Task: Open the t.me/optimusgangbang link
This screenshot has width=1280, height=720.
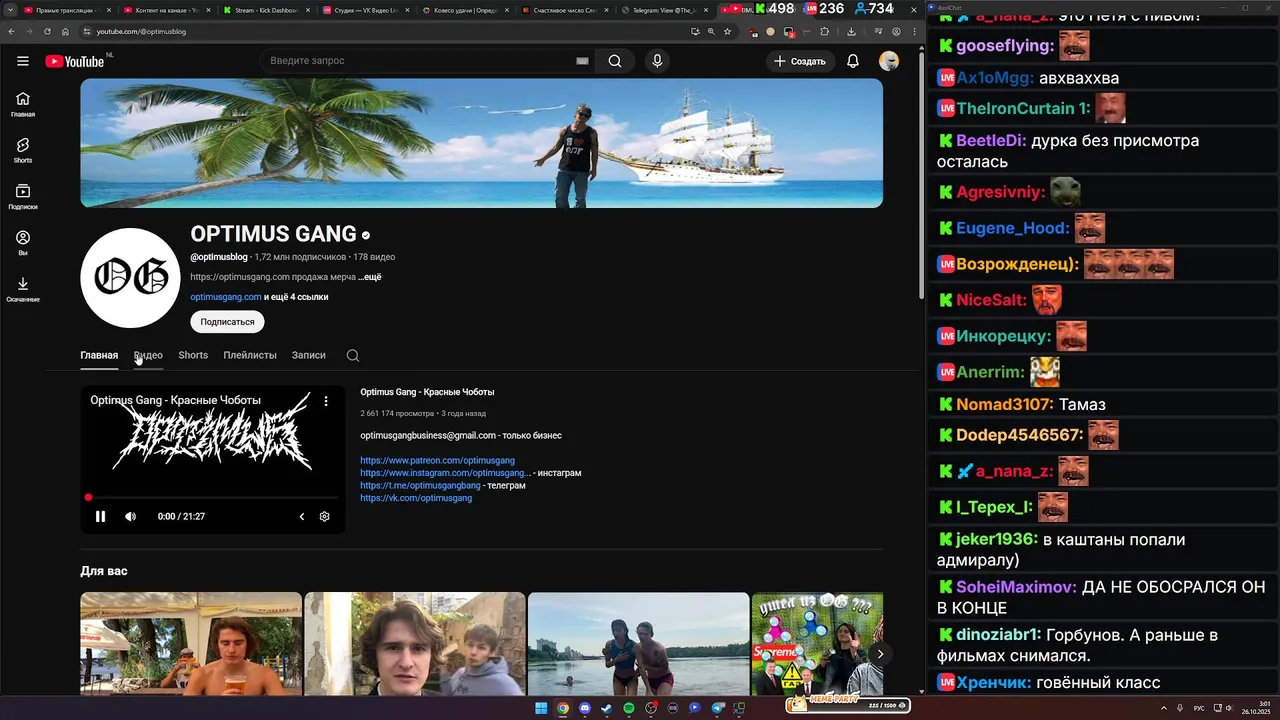Action: [x=420, y=485]
